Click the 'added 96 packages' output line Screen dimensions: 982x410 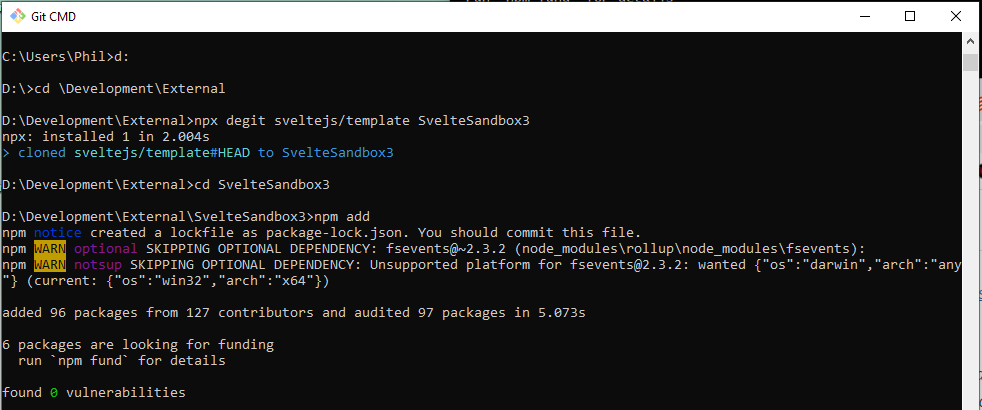294,312
